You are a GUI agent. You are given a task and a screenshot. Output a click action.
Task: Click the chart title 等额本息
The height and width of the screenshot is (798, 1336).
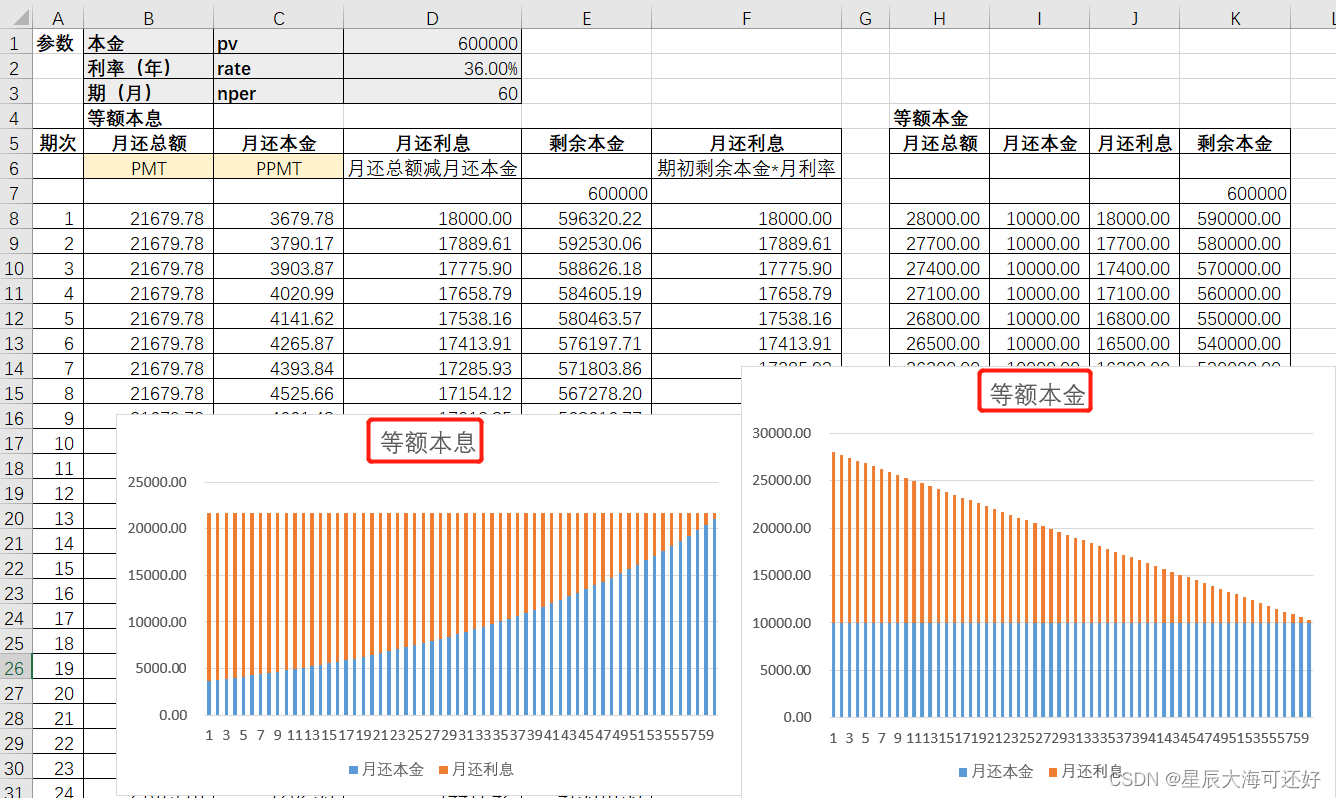(x=424, y=439)
